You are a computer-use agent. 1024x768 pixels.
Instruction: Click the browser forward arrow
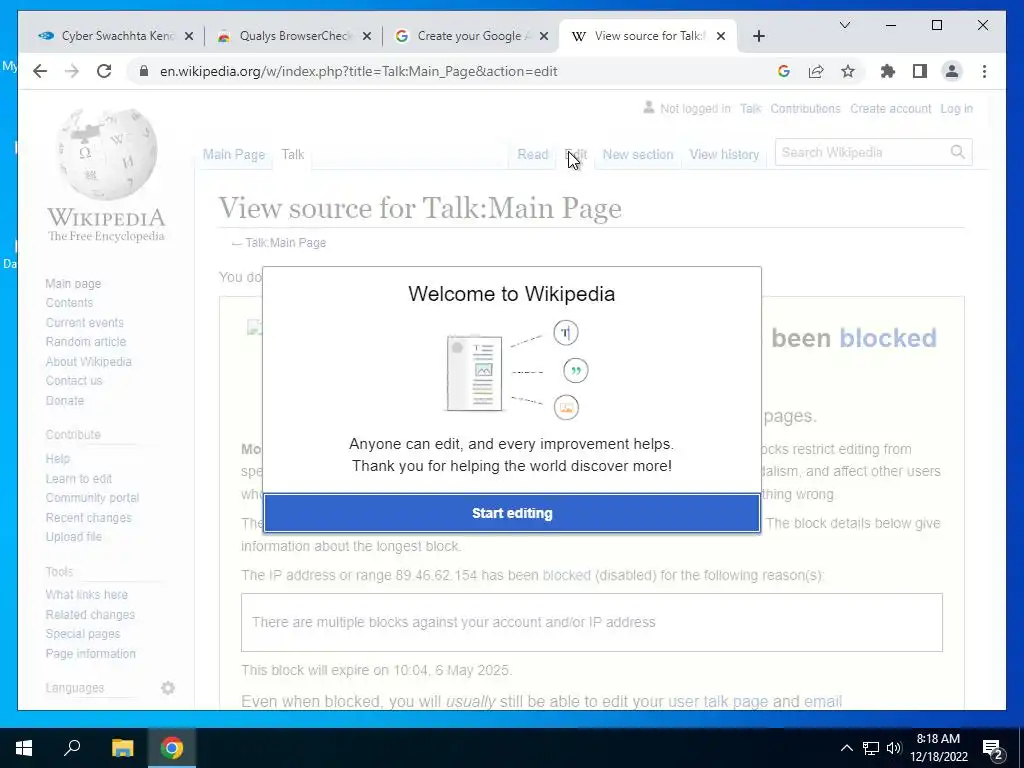72,71
